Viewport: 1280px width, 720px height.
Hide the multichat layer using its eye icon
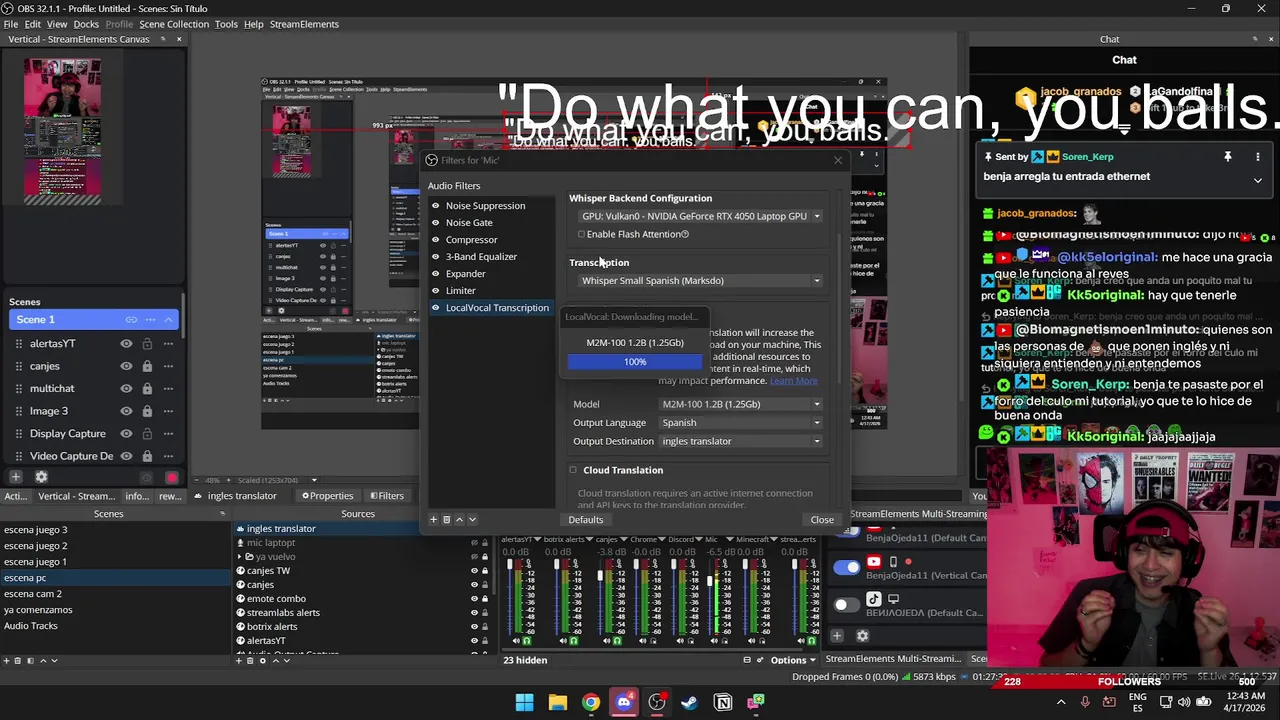tap(126, 388)
